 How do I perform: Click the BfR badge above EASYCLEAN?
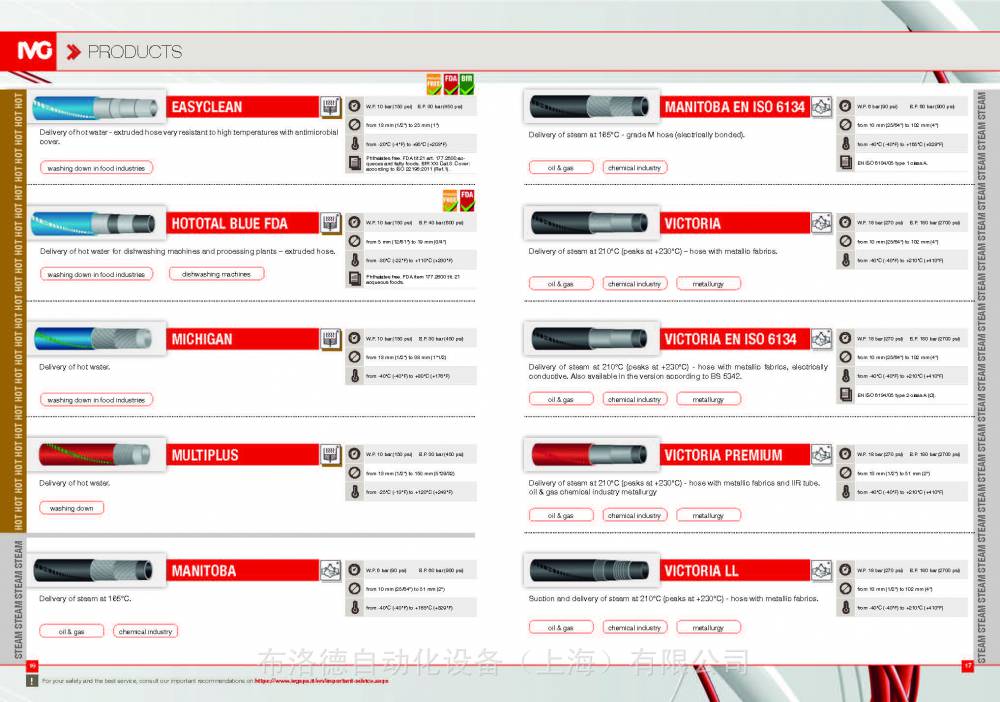tap(467, 83)
